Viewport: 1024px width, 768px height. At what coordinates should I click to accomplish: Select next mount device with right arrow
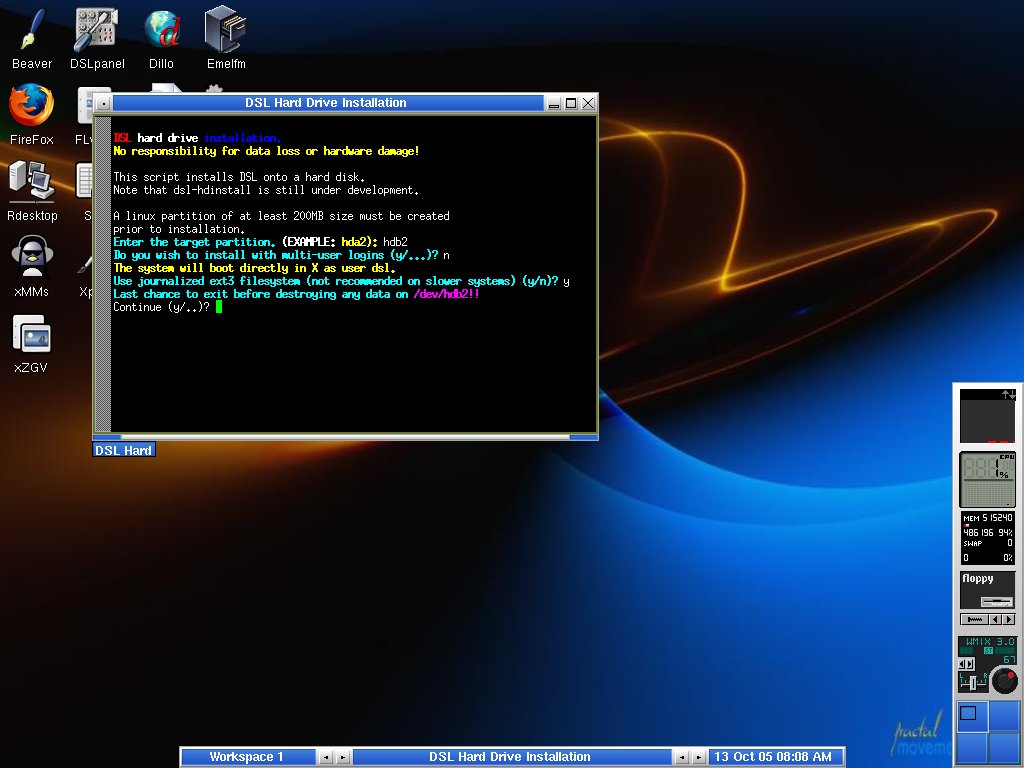click(1009, 619)
